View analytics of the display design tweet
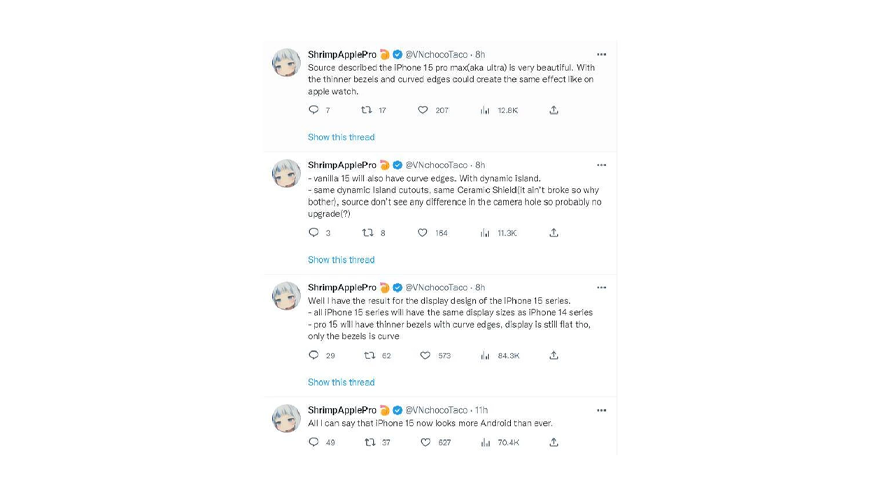 coord(485,356)
